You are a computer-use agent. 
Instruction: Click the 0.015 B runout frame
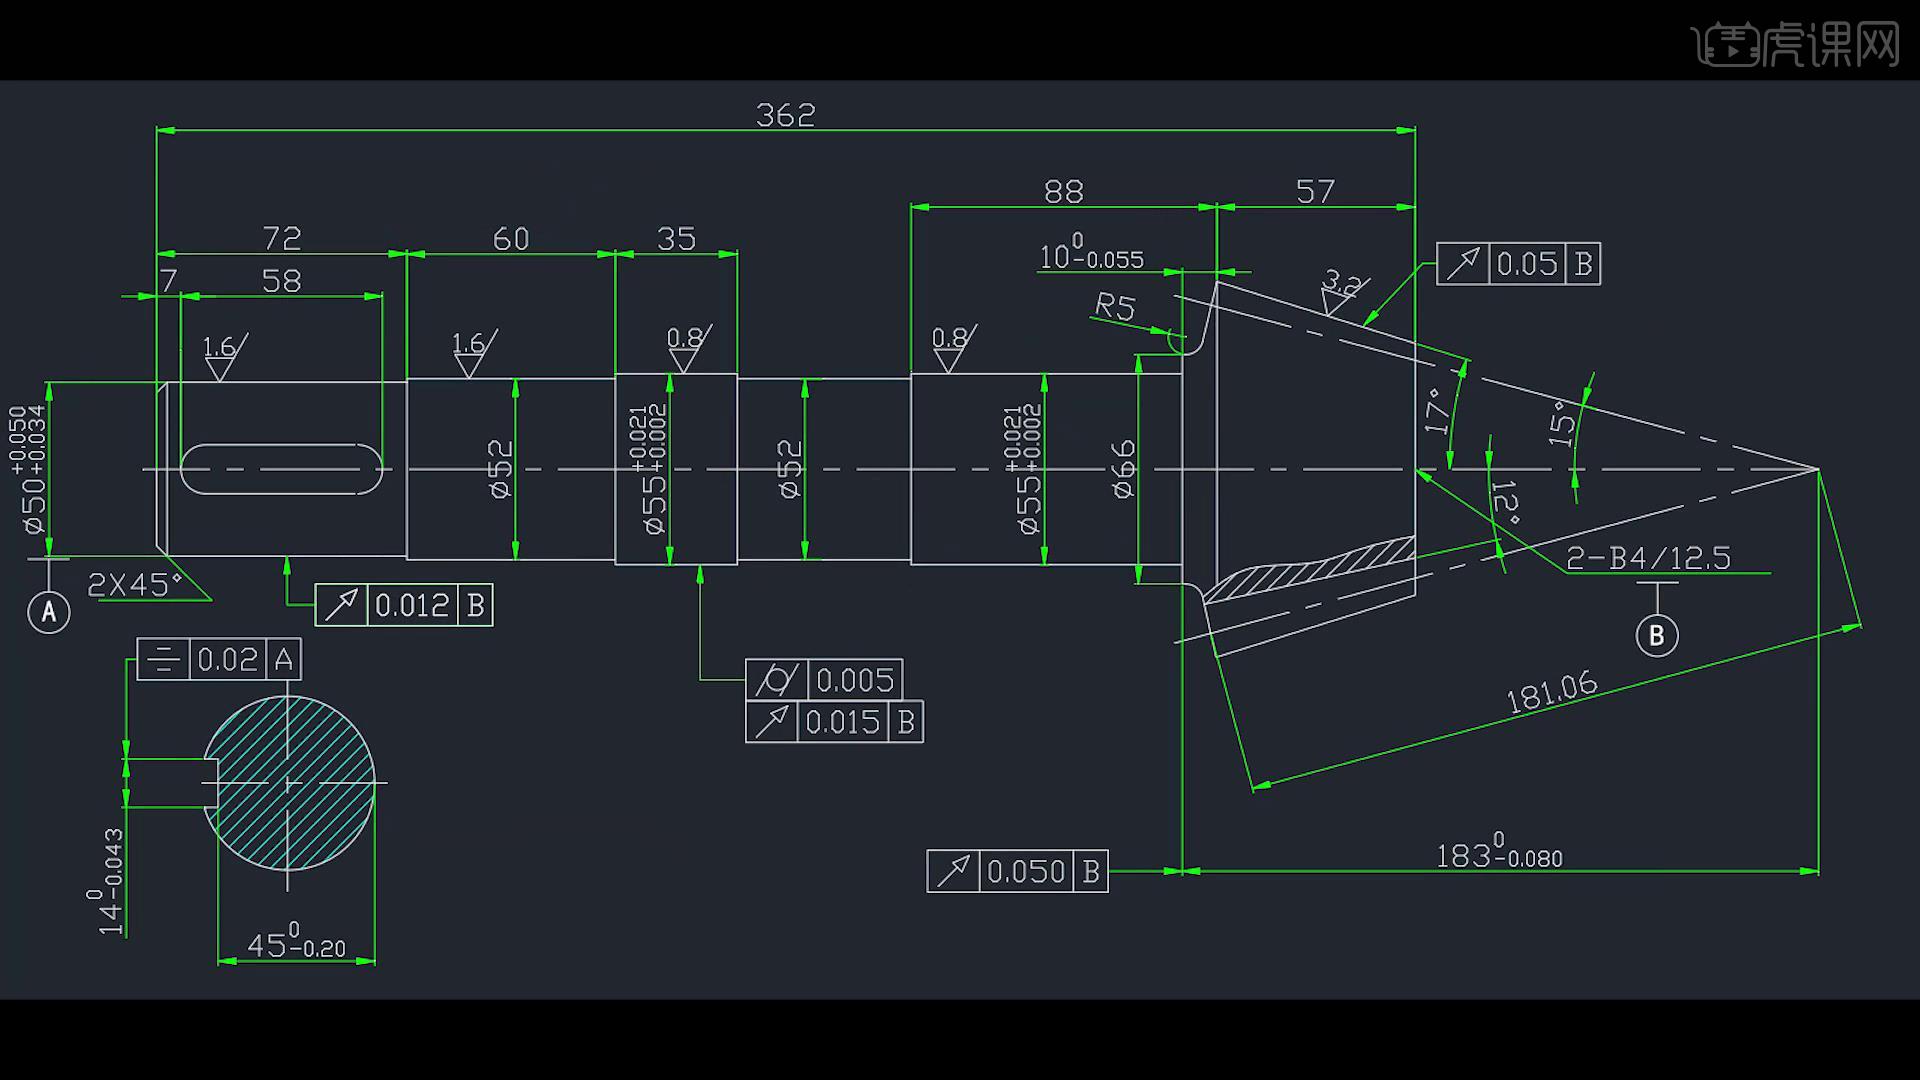pos(834,722)
